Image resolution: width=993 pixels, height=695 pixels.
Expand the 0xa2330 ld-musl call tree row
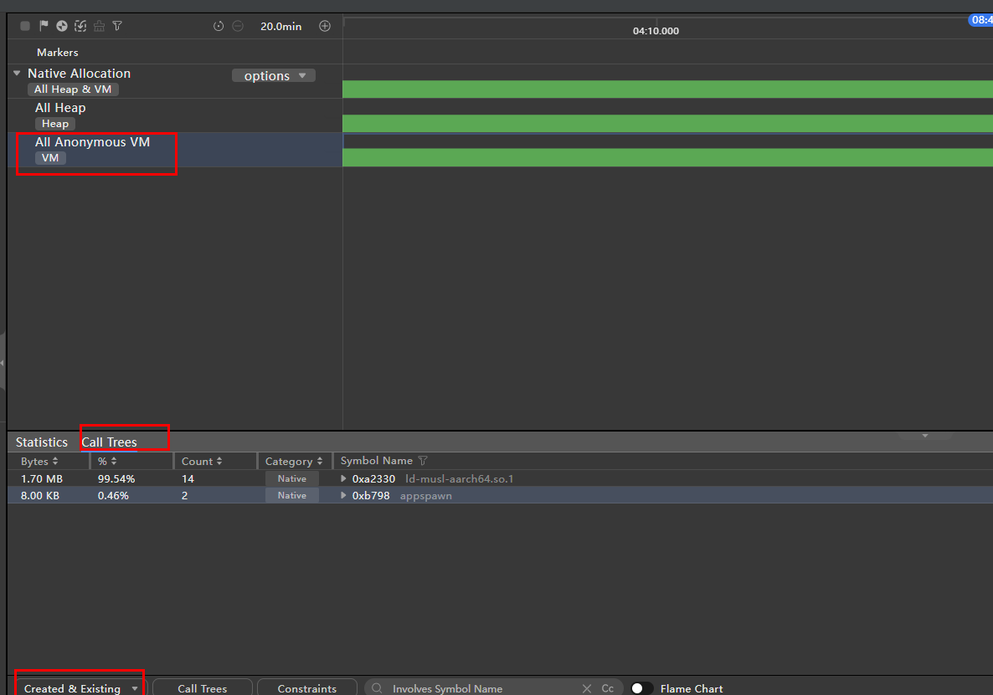pyautogui.click(x=344, y=479)
